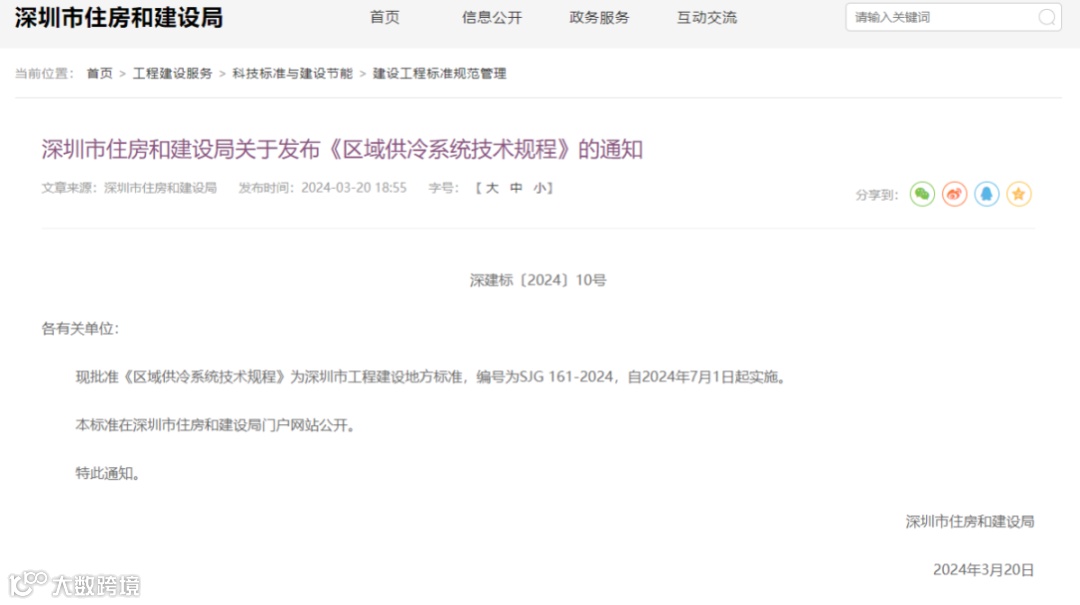Set font size to 小
The width and height of the screenshot is (1080, 605).
pos(539,188)
